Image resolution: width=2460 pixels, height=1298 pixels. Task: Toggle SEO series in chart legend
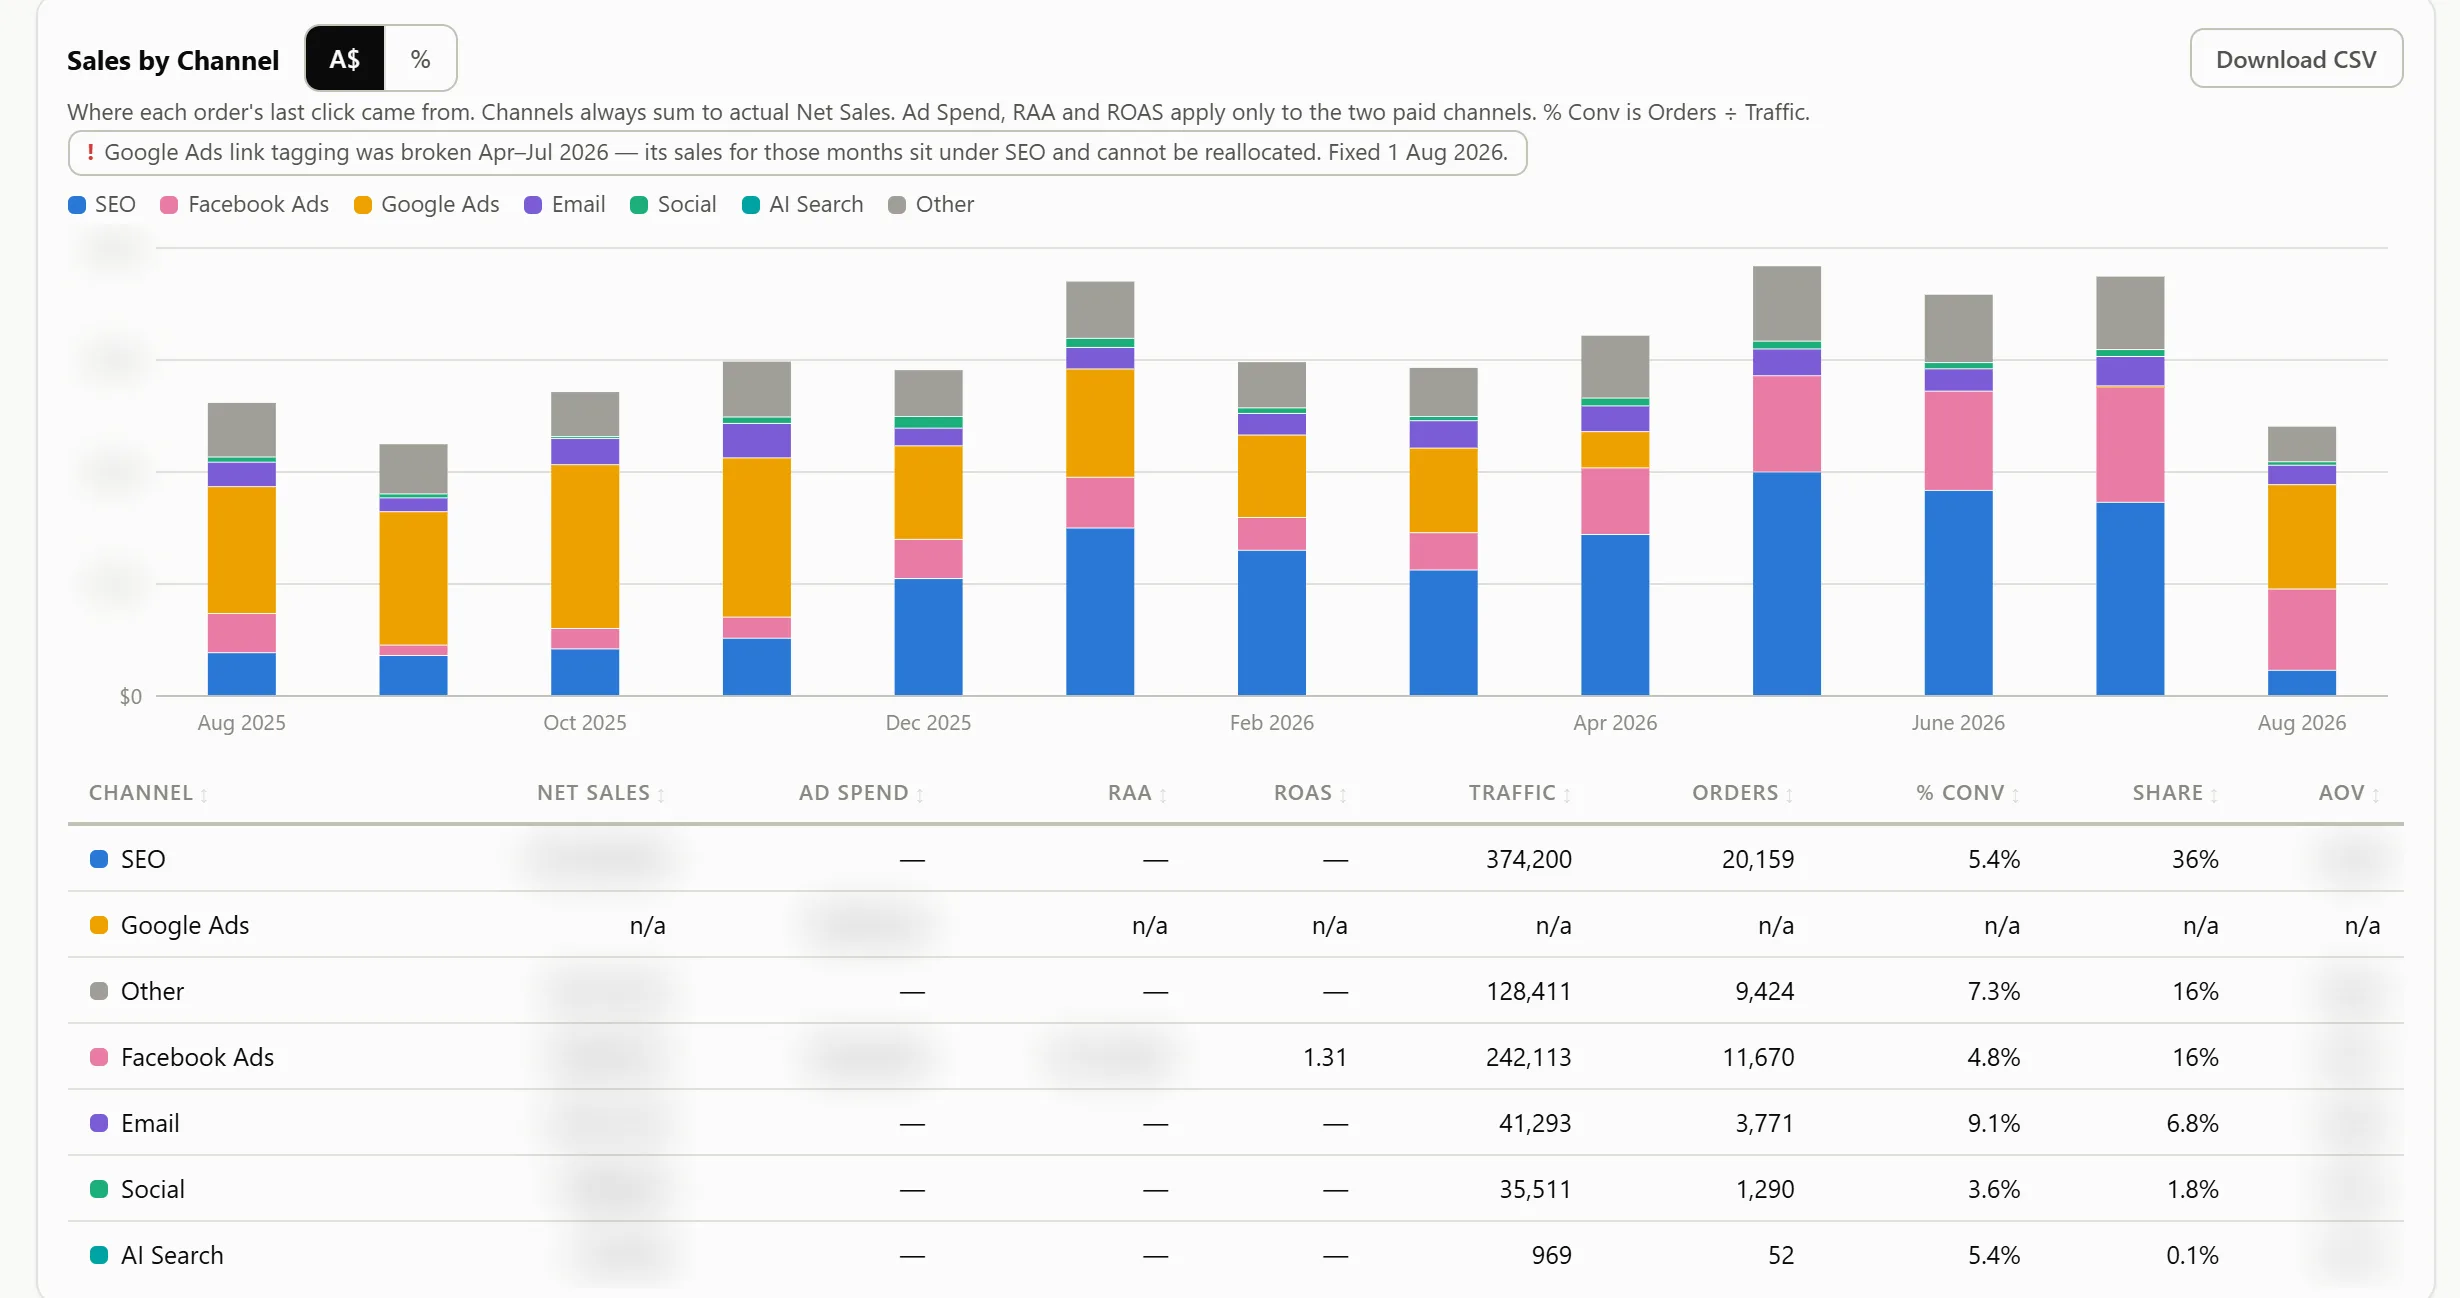tap(102, 204)
